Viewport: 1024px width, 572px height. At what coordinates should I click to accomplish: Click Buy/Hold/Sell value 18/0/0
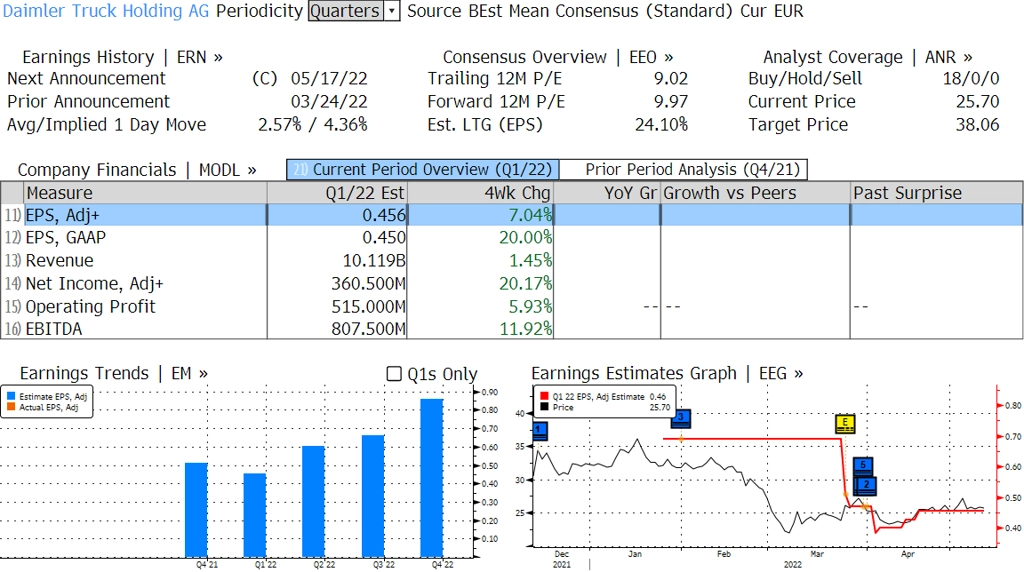click(971, 79)
